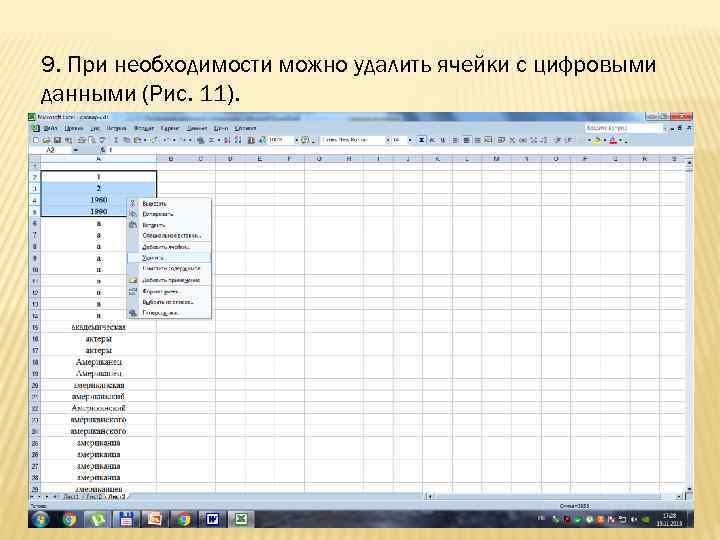Screen dimensions: 720x540
Task: Click the Help question input box
Action: pyautogui.click(x=623, y=128)
